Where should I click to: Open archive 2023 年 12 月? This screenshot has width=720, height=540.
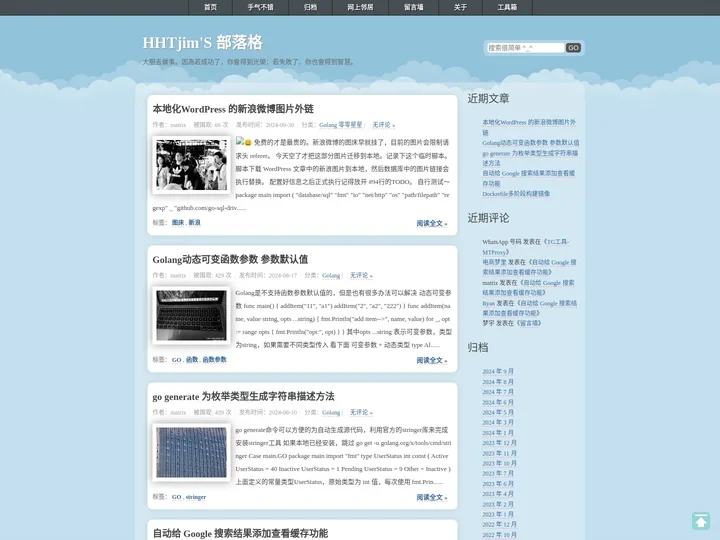point(499,443)
